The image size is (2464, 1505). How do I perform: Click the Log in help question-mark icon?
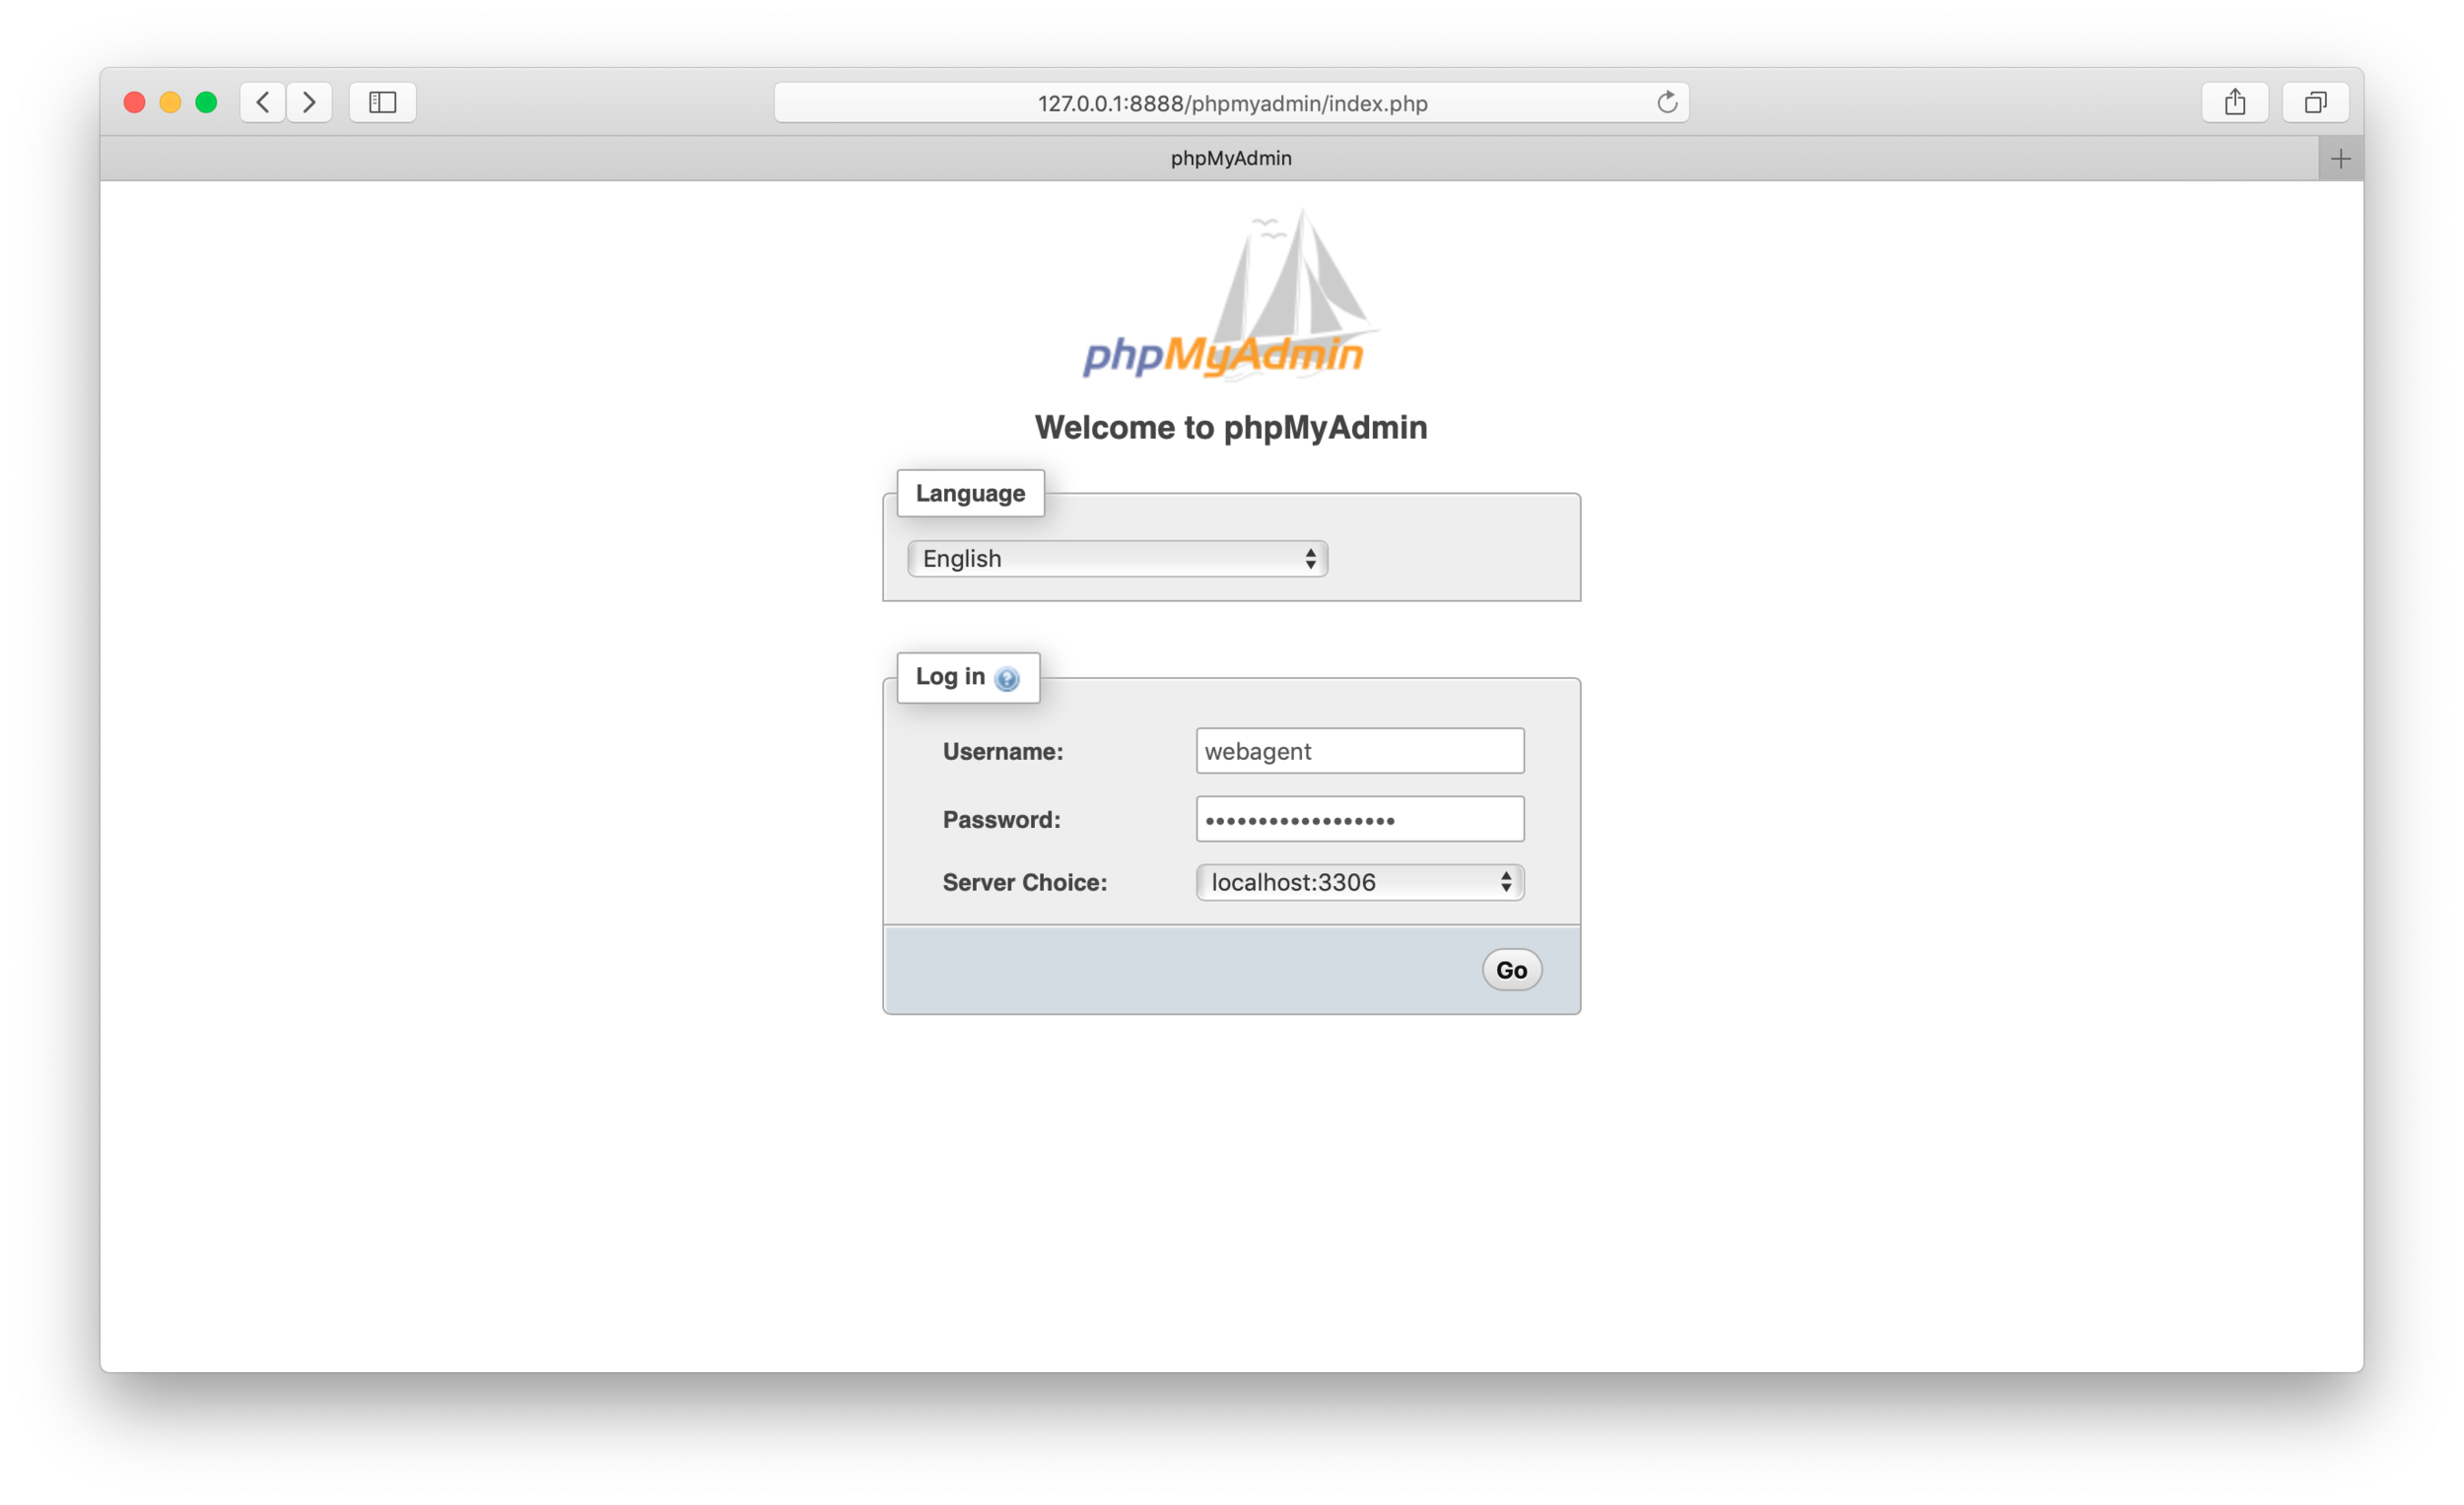pos(1007,679)
